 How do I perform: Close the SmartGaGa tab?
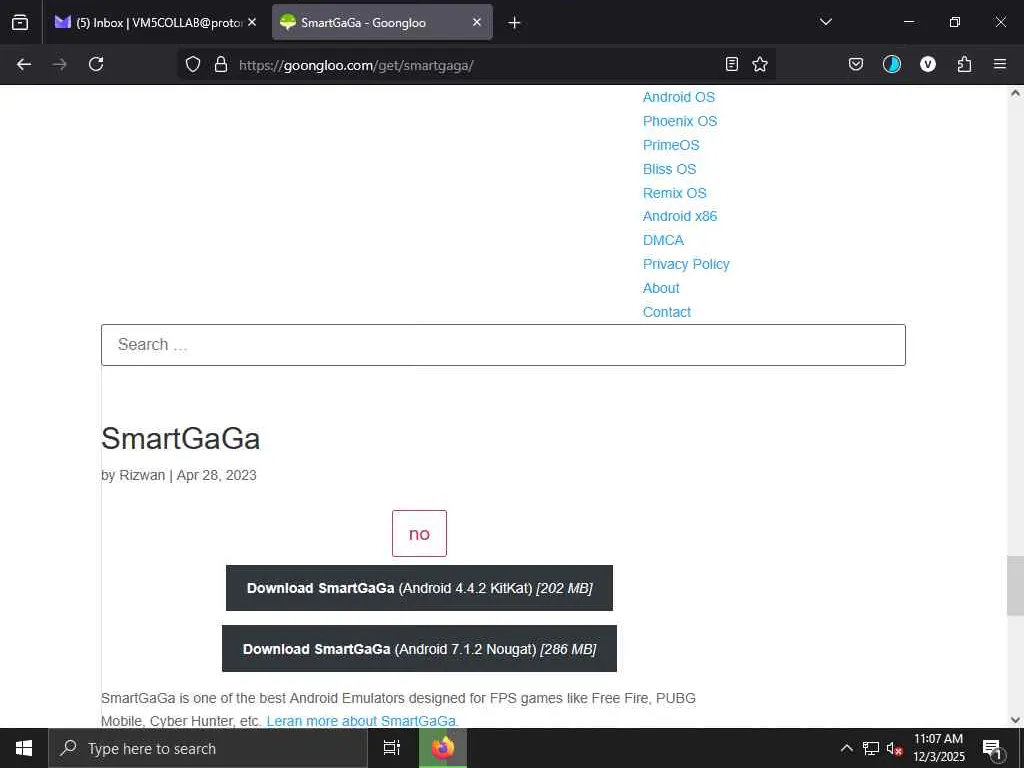pos(477,22)
